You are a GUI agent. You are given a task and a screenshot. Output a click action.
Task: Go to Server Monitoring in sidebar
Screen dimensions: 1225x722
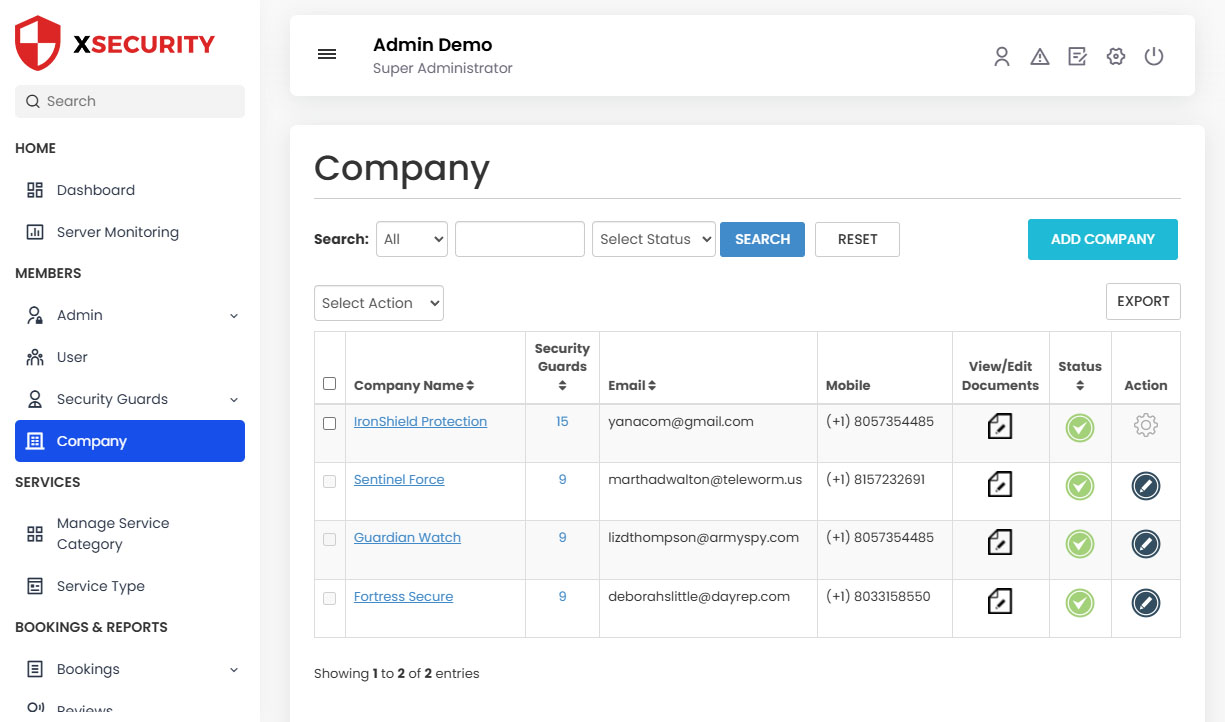pyautogui.click(x=117, y=232)
